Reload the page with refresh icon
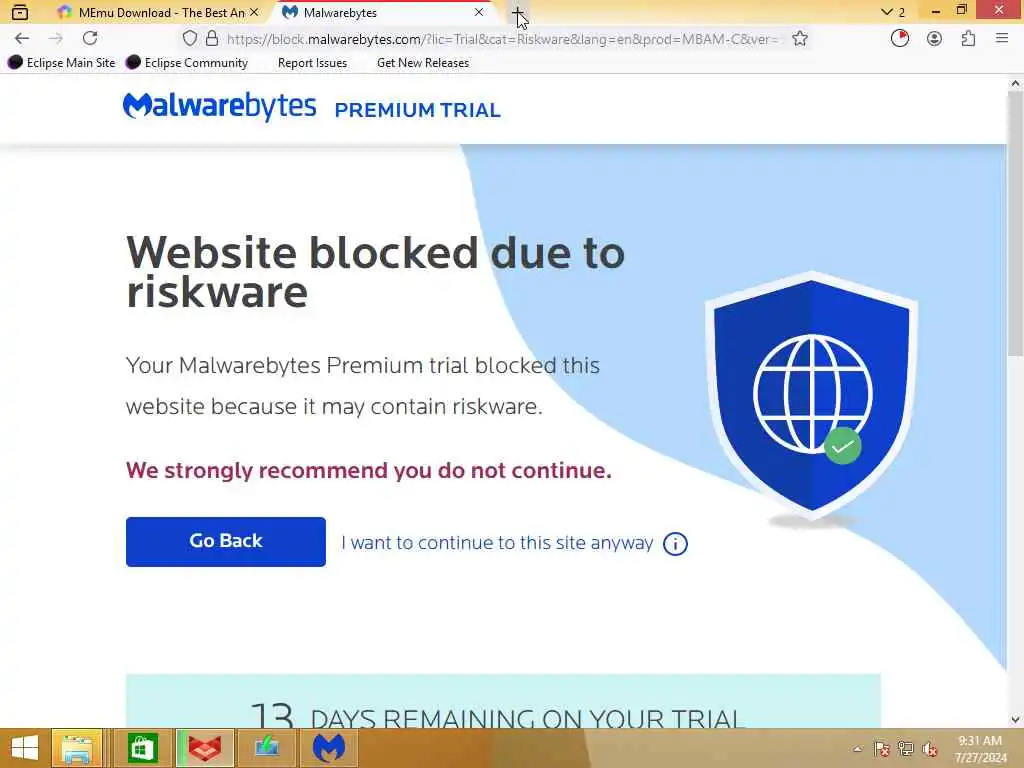Image resolution: width=1024 pixels, height=768 pixels. point(90,39)
